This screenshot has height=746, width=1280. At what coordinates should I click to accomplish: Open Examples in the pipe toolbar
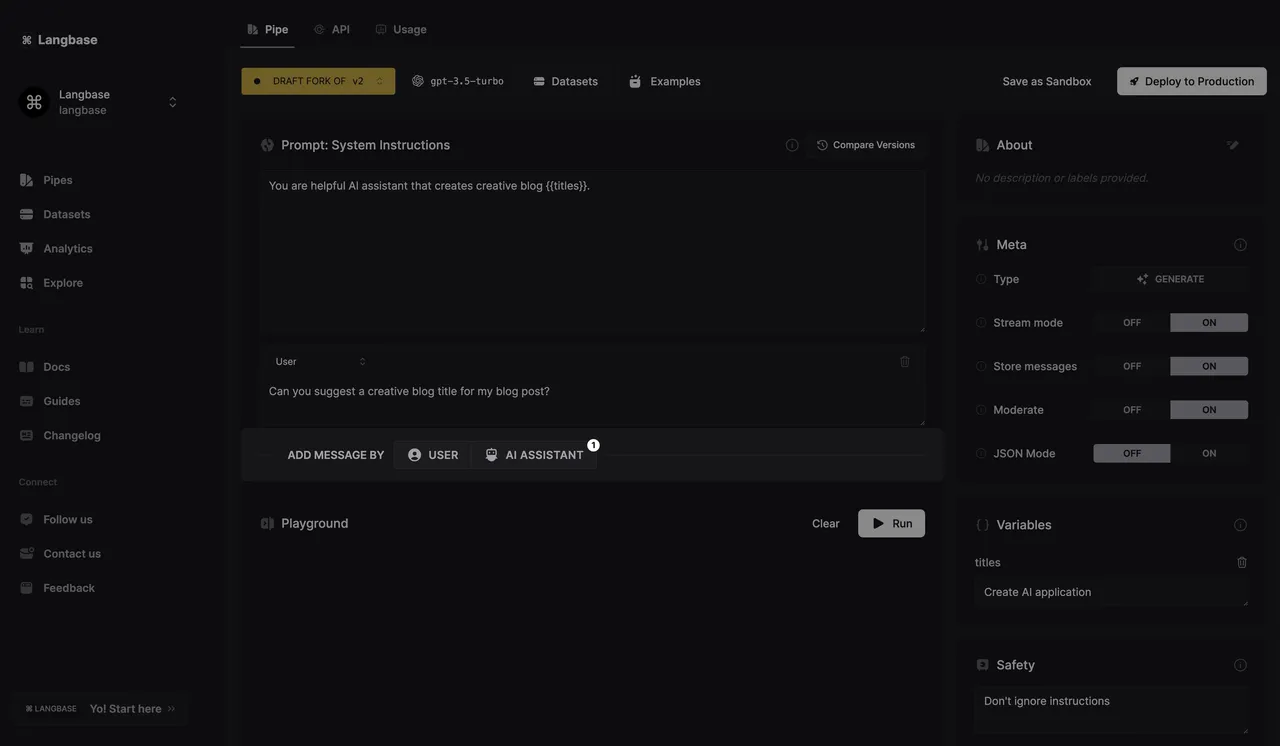[x=664, y=81]
